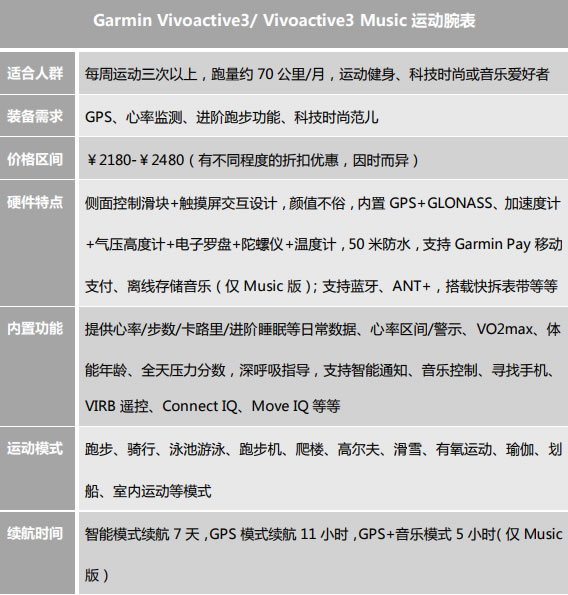
Task: Select the 装备需求 row label
Action: tap(35, 116)
